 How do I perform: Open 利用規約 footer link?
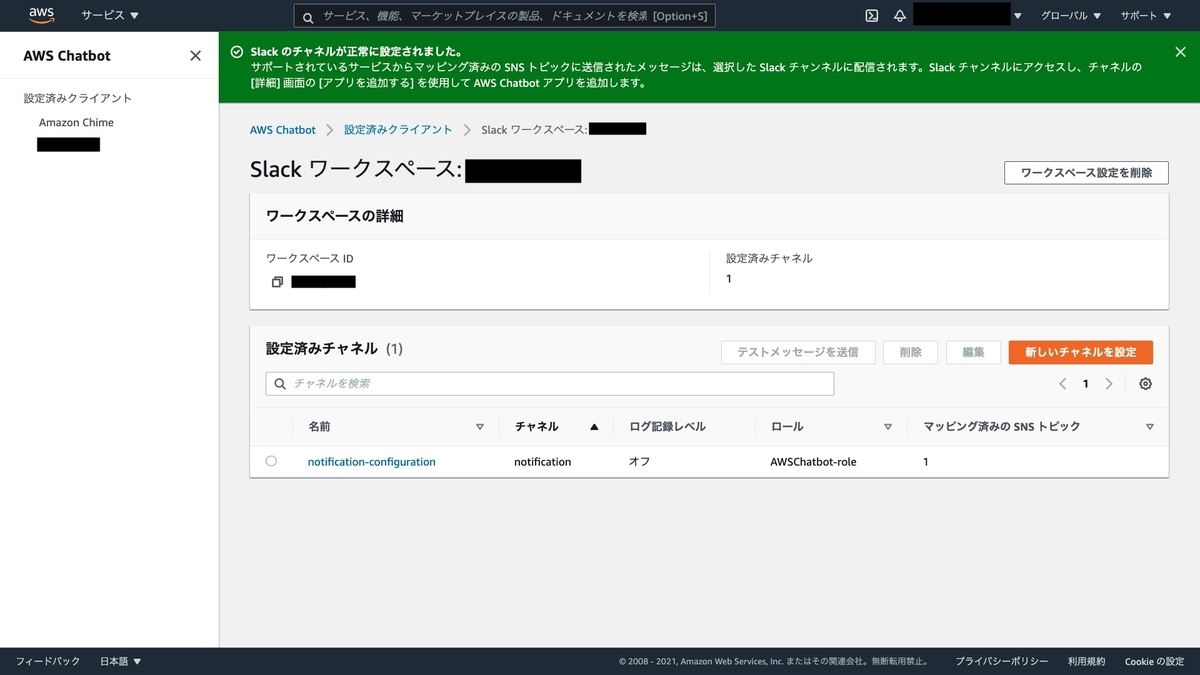pyautogui.click(x=1086, y=661)
